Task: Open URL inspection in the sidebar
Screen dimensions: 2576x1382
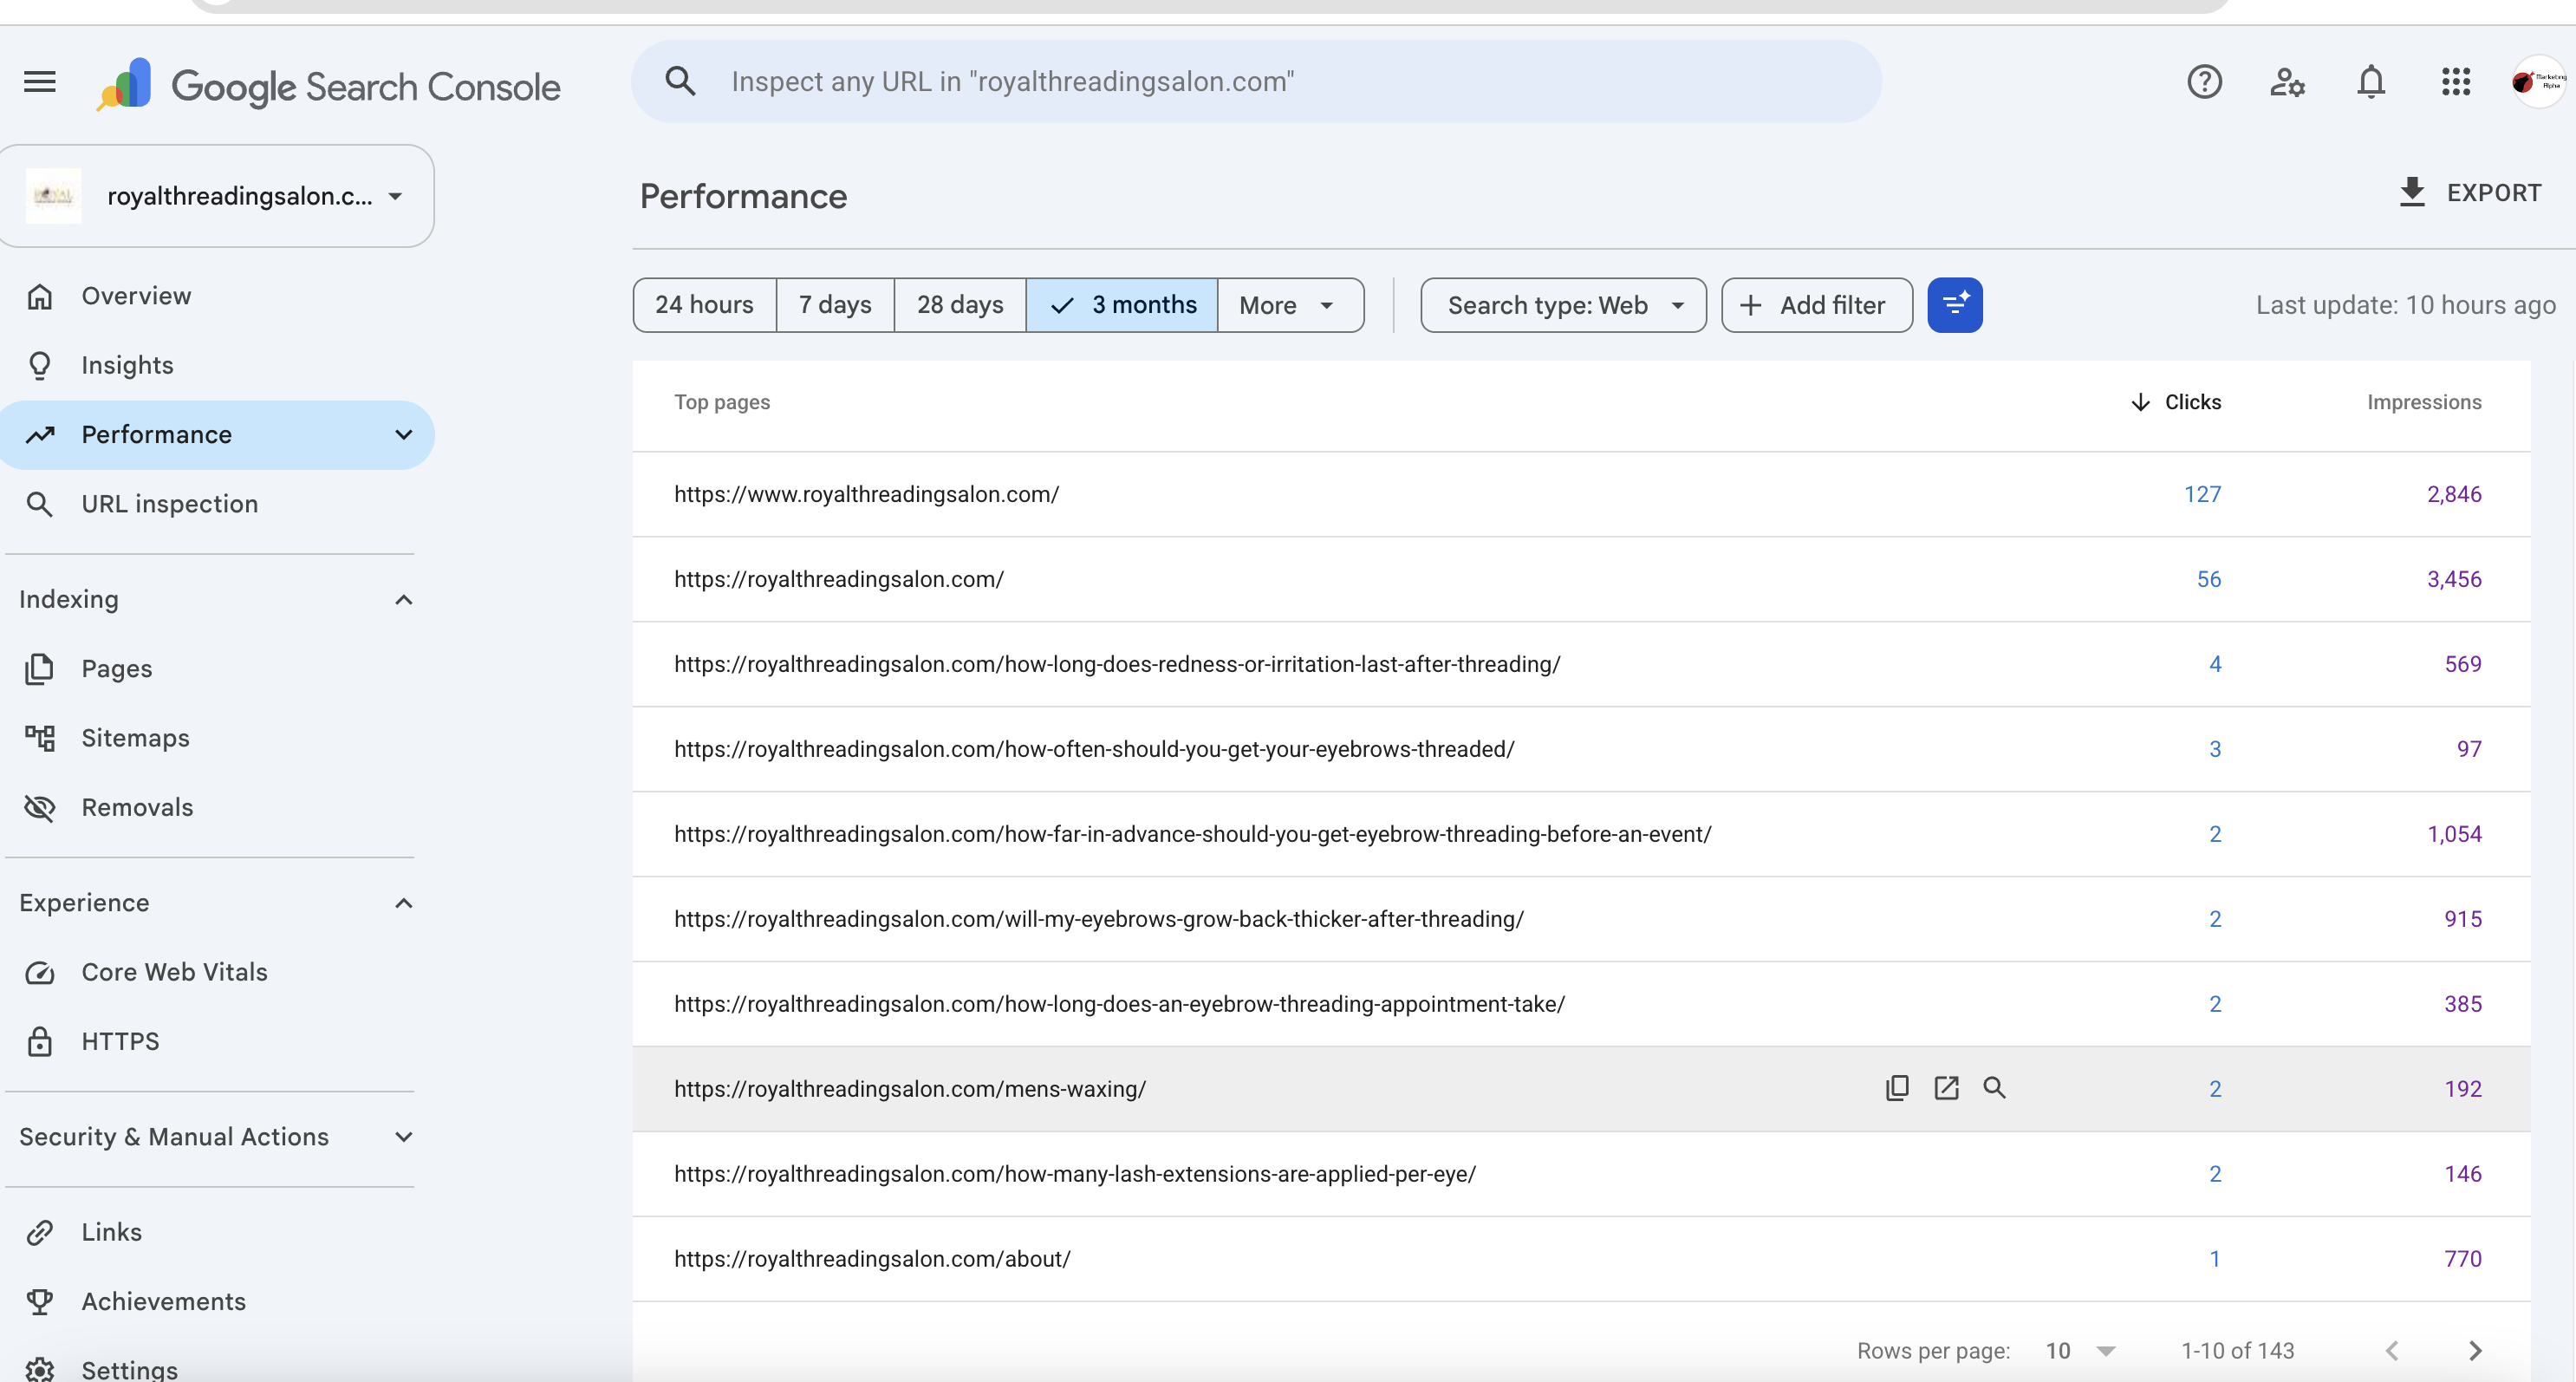Action: (216, 504)
